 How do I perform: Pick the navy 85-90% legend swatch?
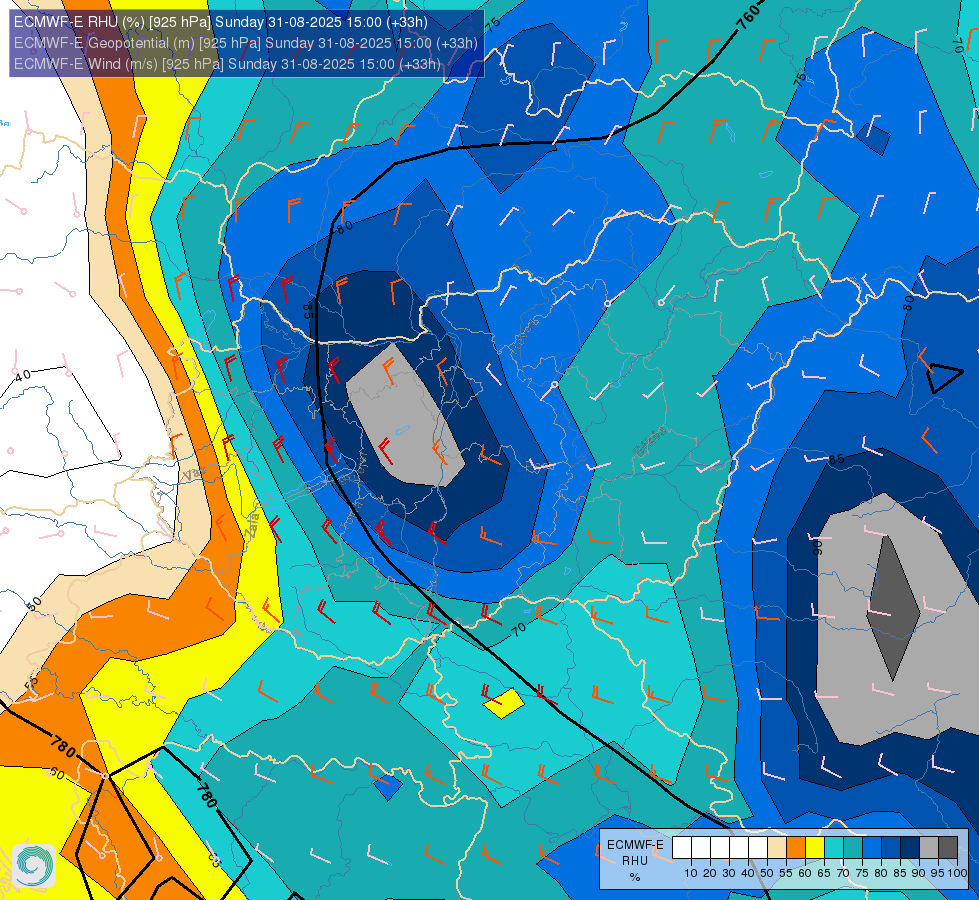tap(910, 848)
